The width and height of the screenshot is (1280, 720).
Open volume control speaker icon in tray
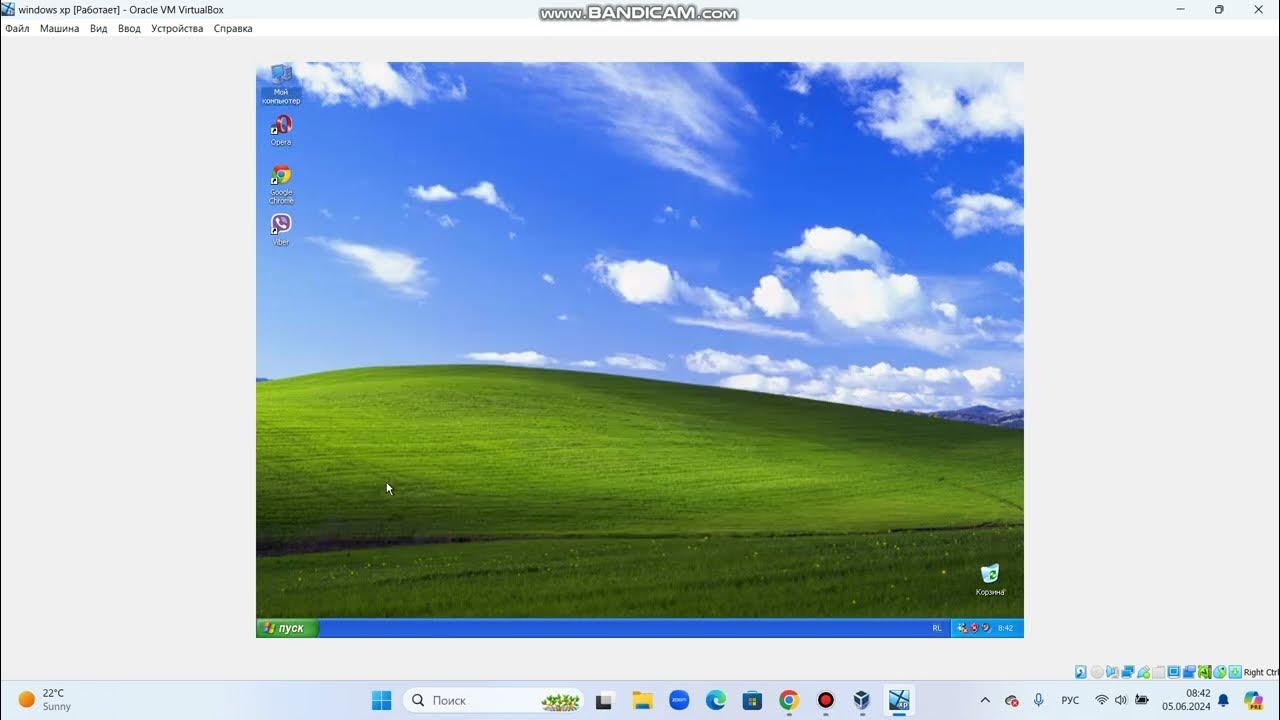[1121, 700]
